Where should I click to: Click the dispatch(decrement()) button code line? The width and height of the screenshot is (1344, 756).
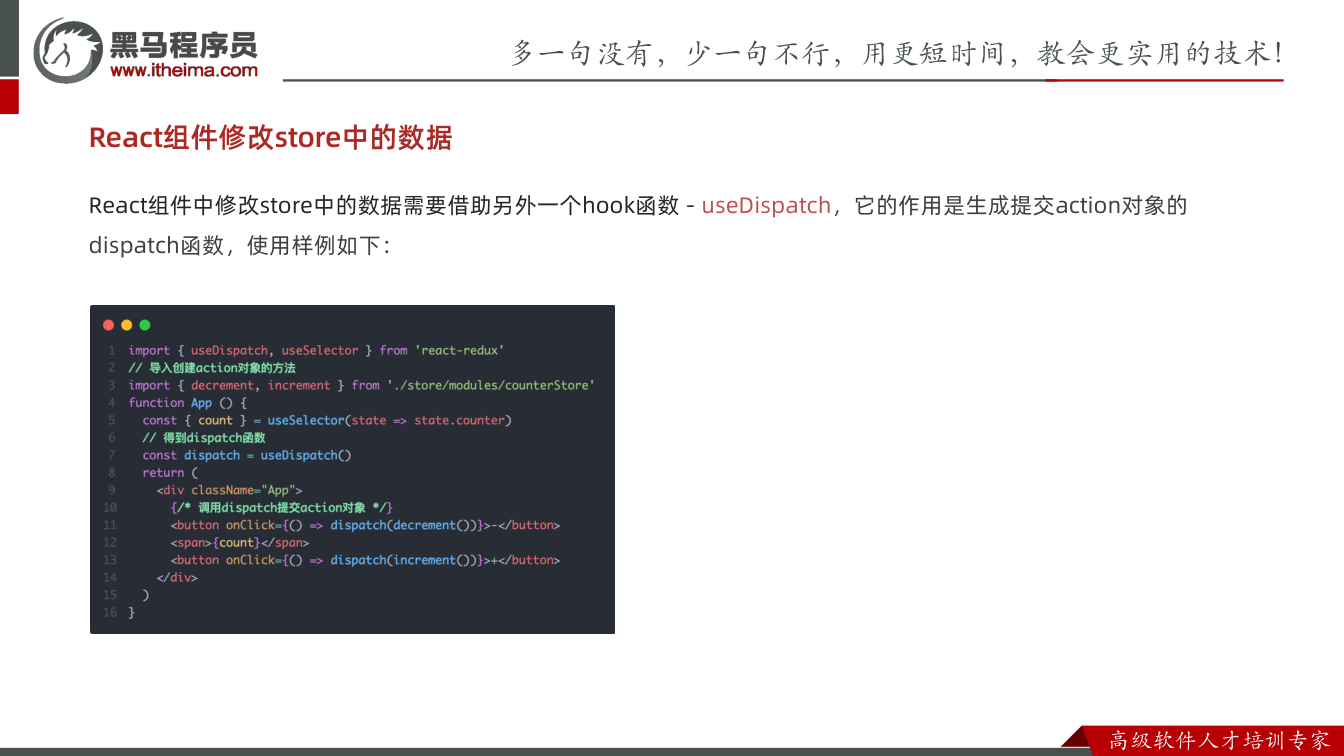point(365,525)
